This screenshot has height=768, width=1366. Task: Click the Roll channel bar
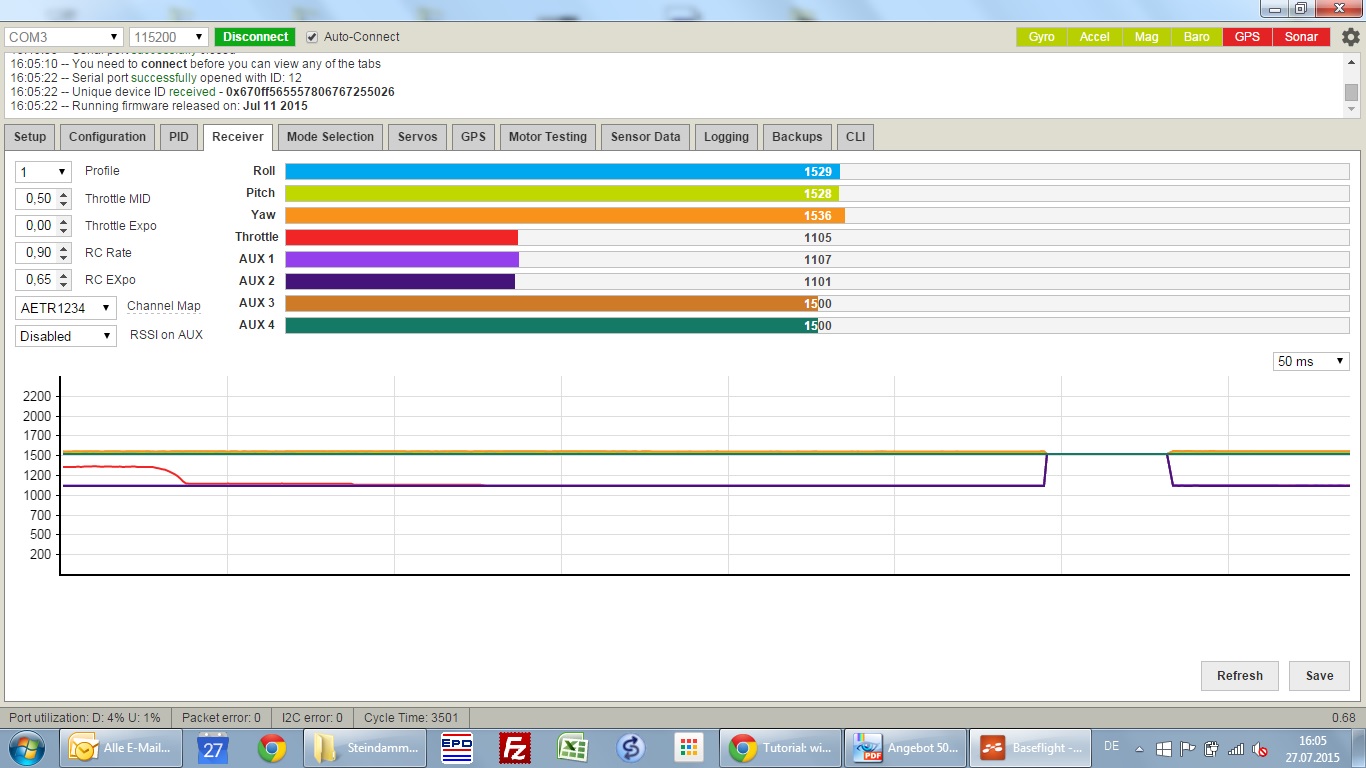pyautogui.click(x=817, y=171)
